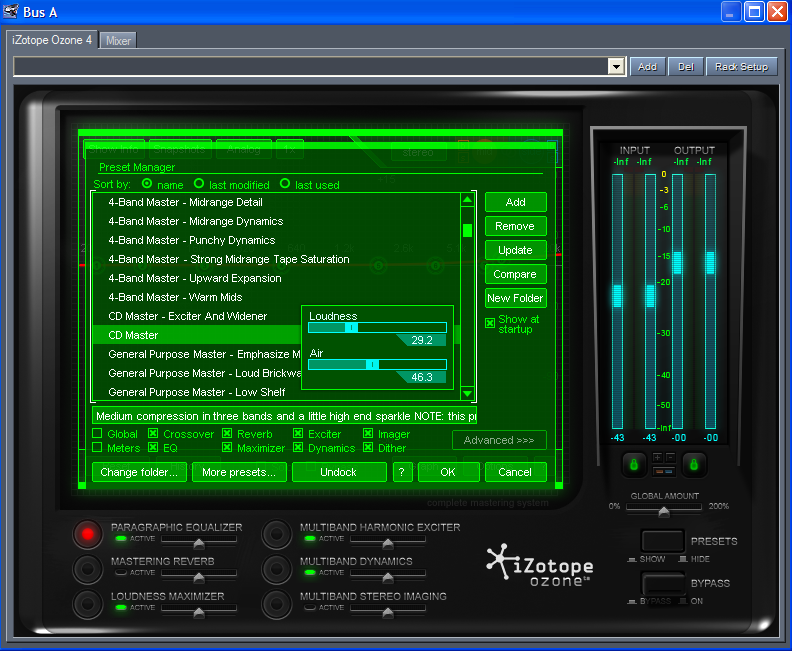792x651 pixels.
Task: Enable the Global checkbox
Action: (97, 433)
